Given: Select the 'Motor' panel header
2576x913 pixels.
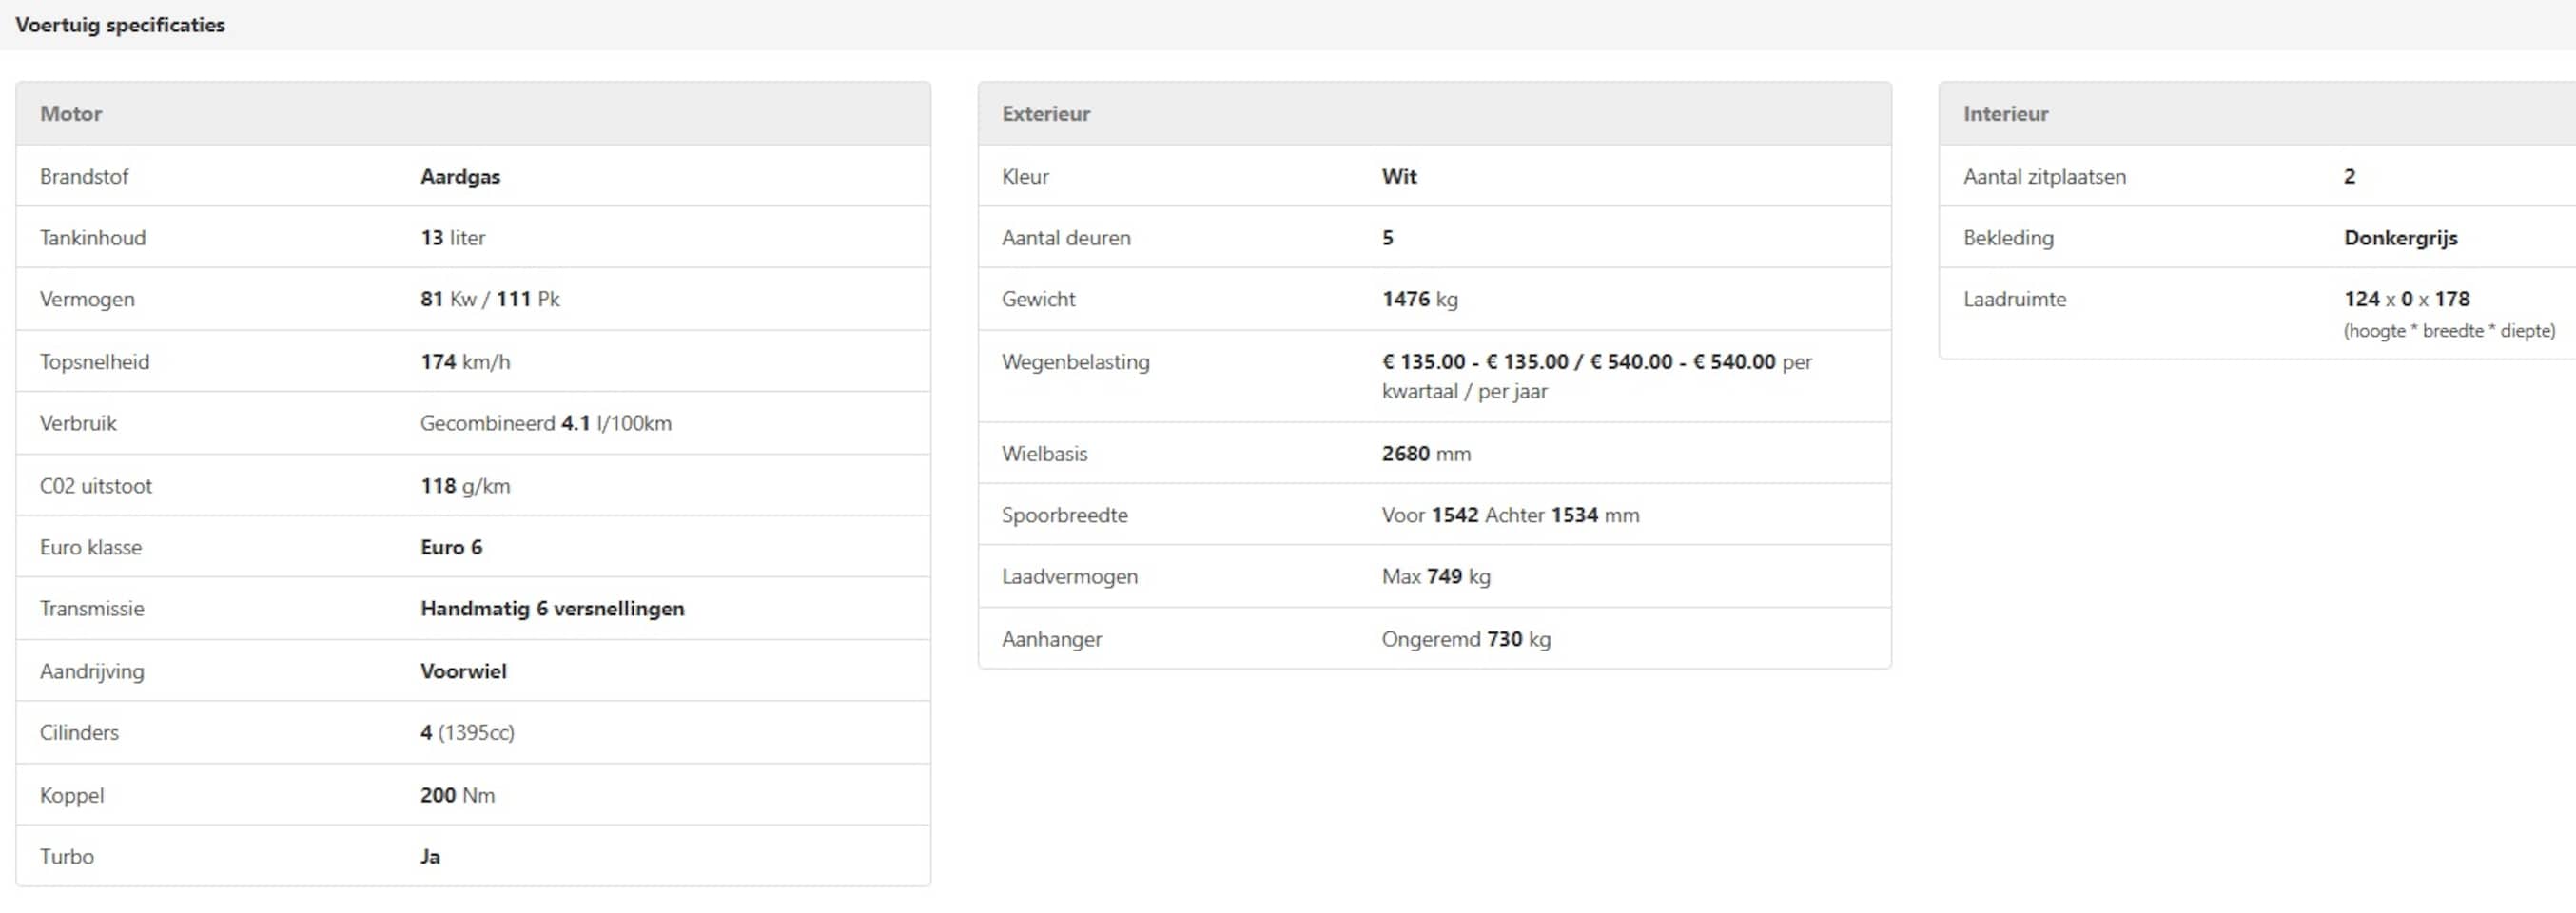Looking at the screenshot, I should coord(473,113).
